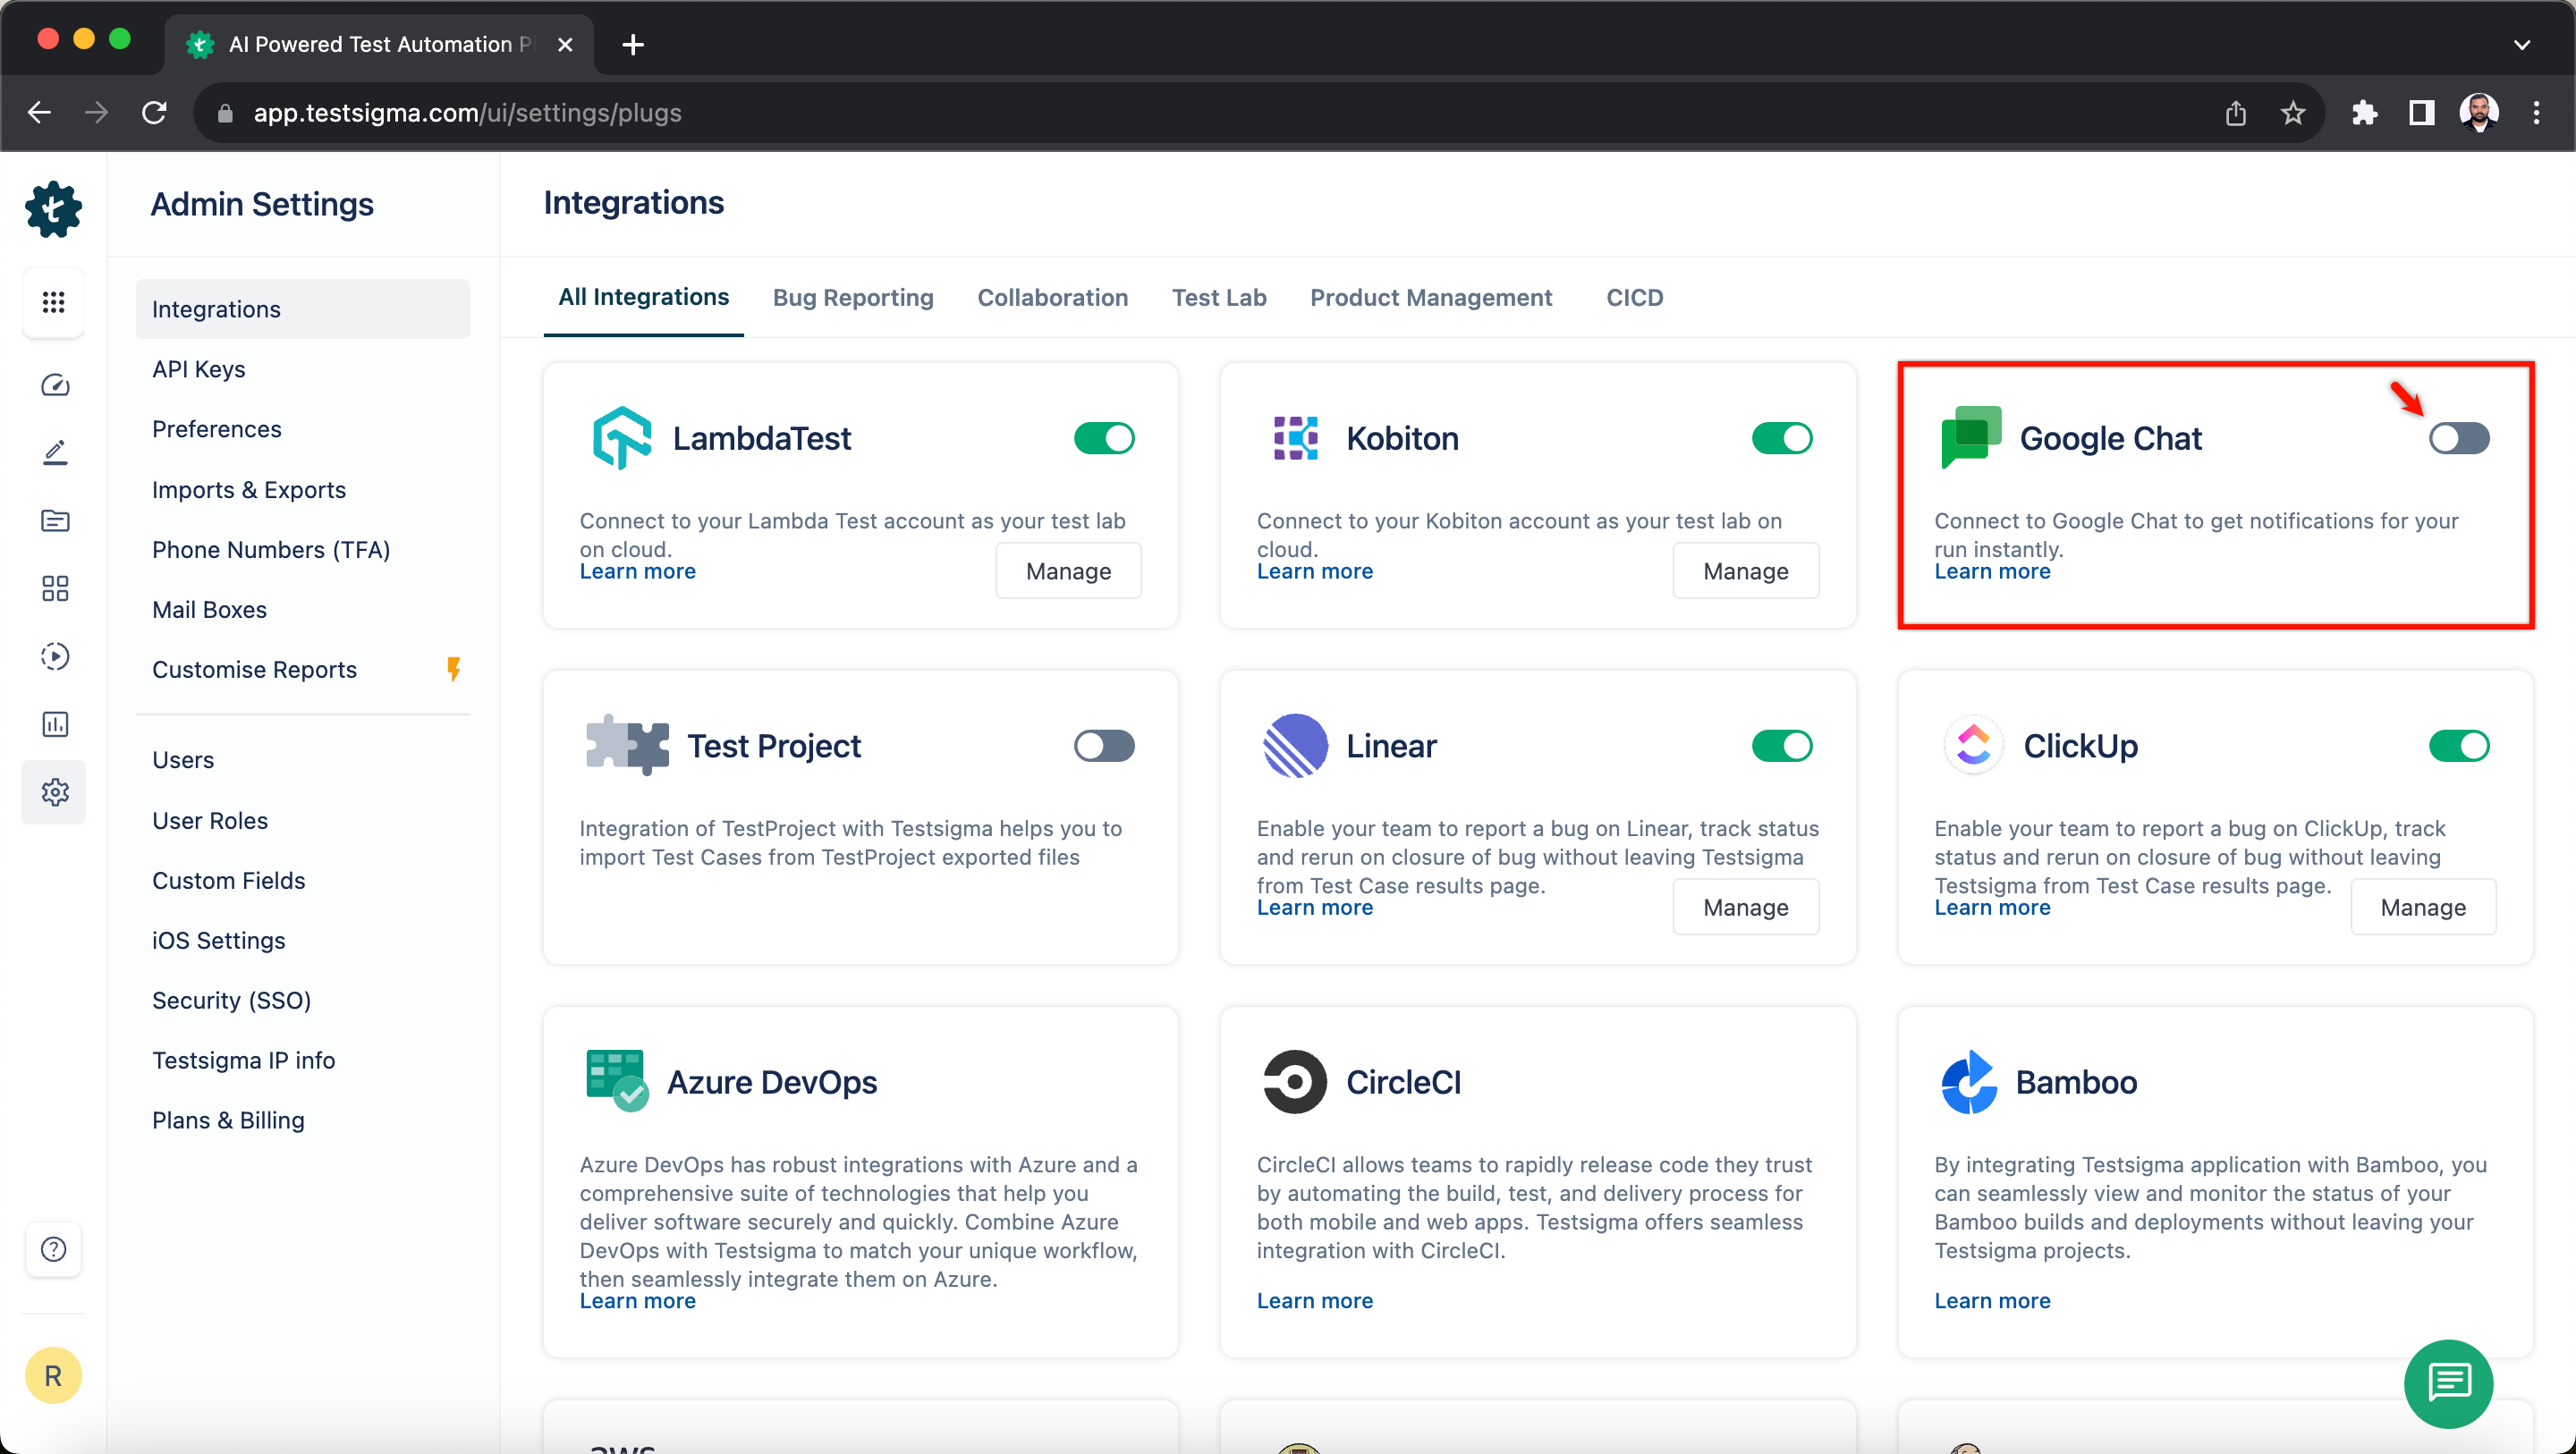Open Learn more link under CircleCI
The image size is (2576, 1454).
pyautogui.click(x=1314, y=1300)
